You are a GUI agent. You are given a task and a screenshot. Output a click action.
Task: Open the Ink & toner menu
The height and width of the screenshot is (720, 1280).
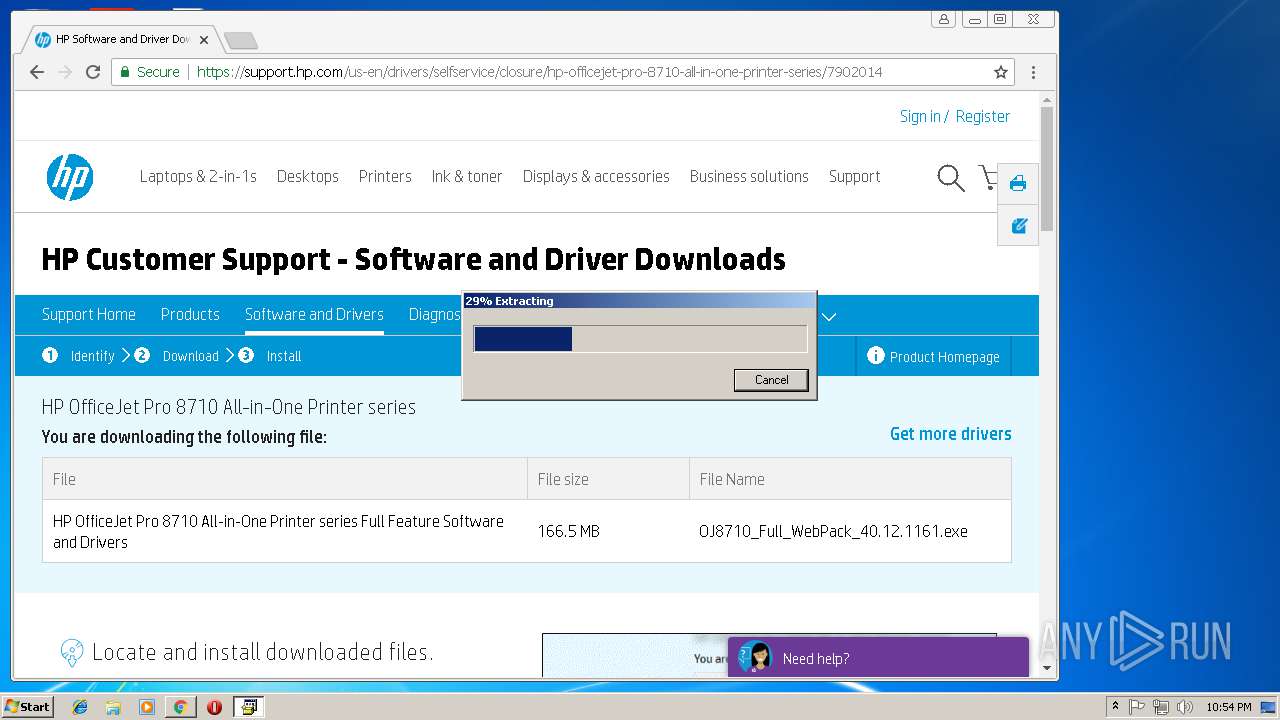467,176
